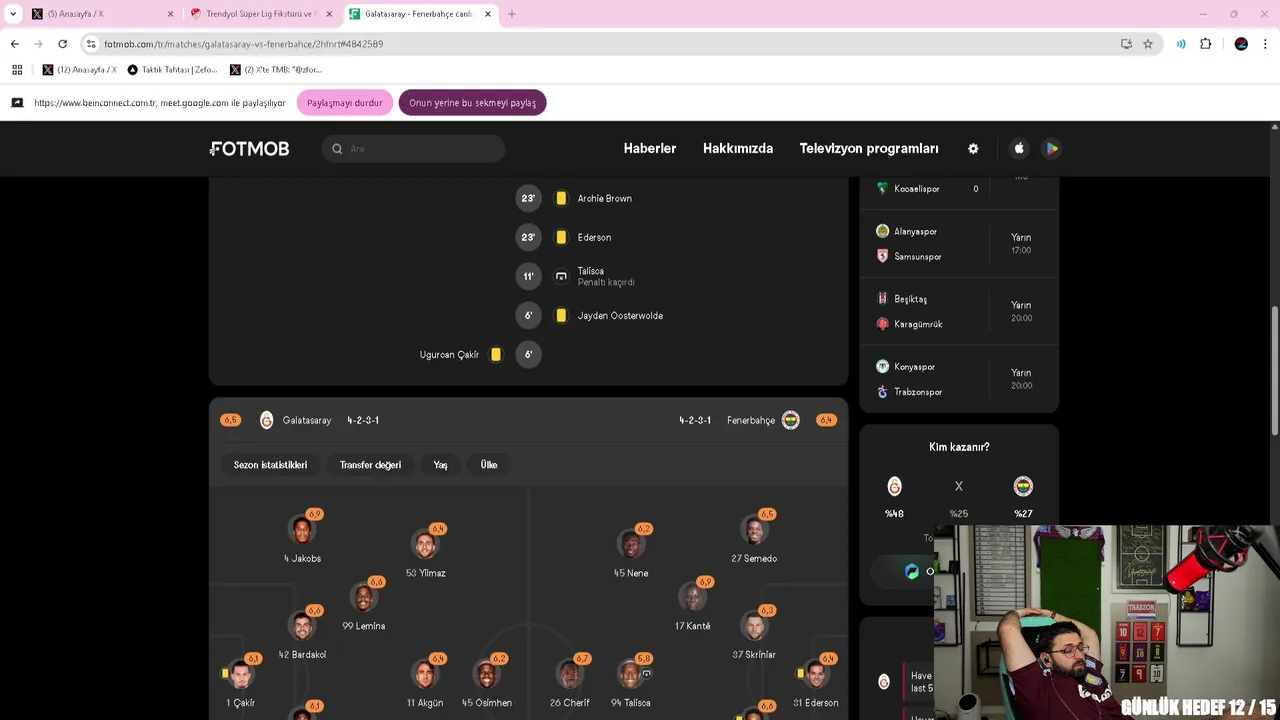The width and height of the screenshot is (1280, 720).
Task: Click Paylaşmayı durdur button
Action: pyautogui.click(x=344, y=103)
